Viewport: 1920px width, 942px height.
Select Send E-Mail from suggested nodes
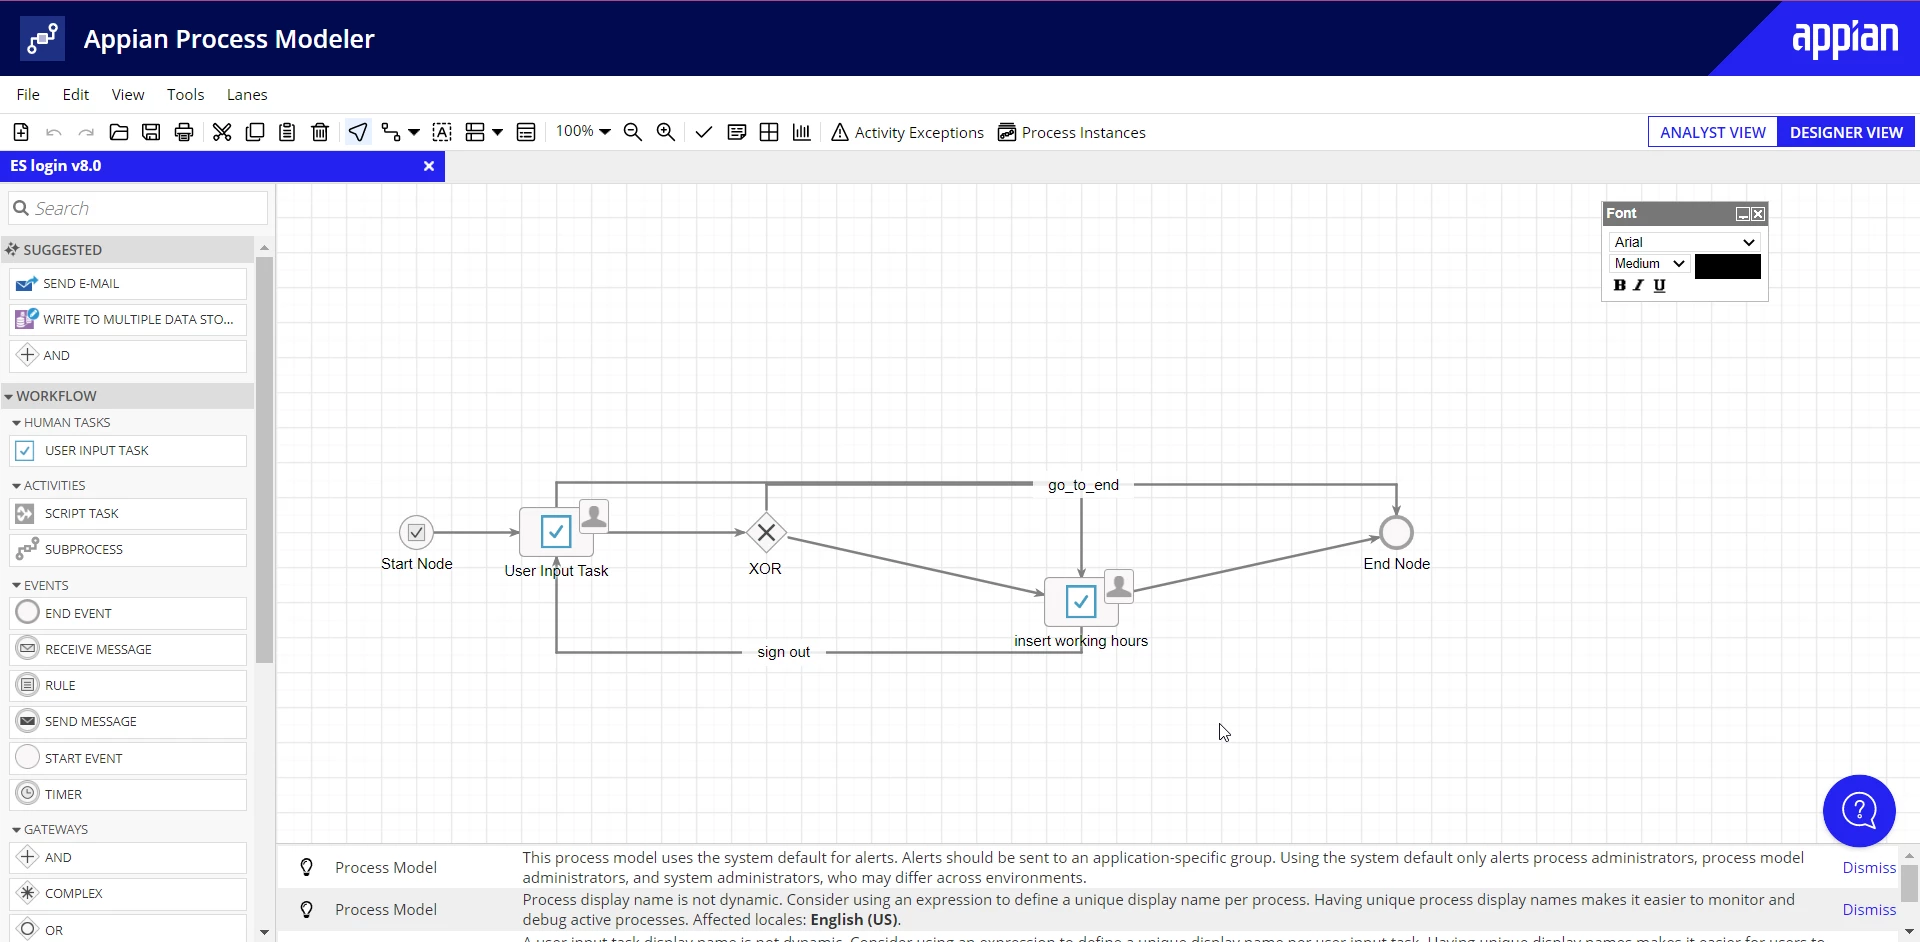(x=128, y=284)
